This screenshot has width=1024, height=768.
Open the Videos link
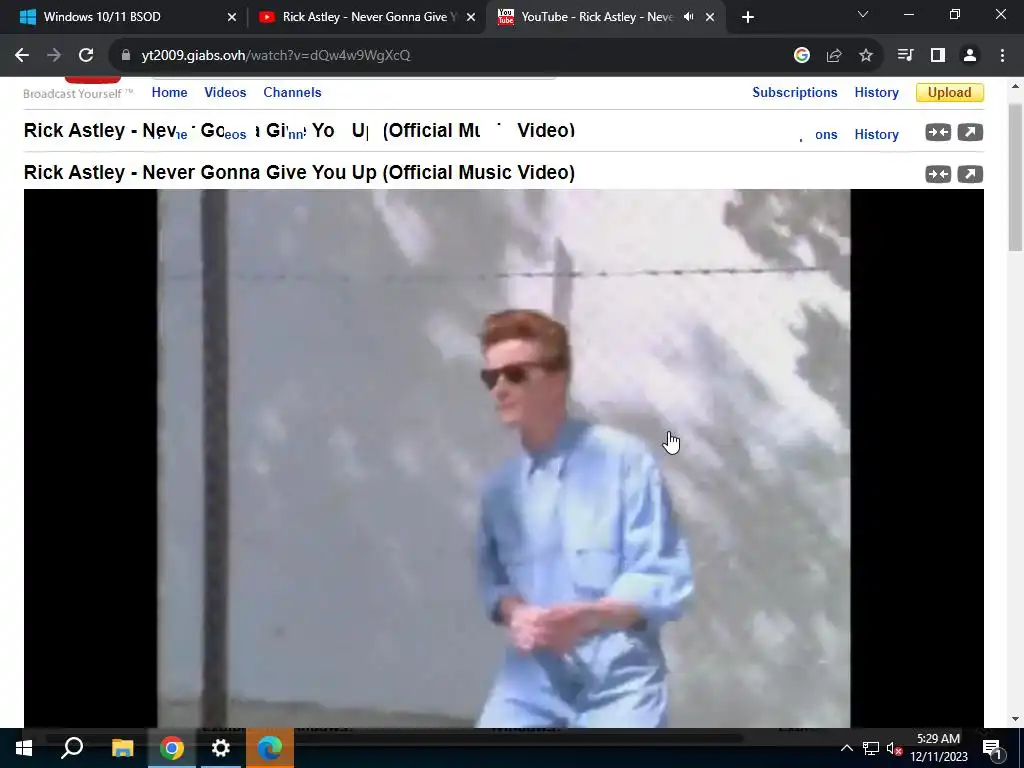tap(225, 93)
